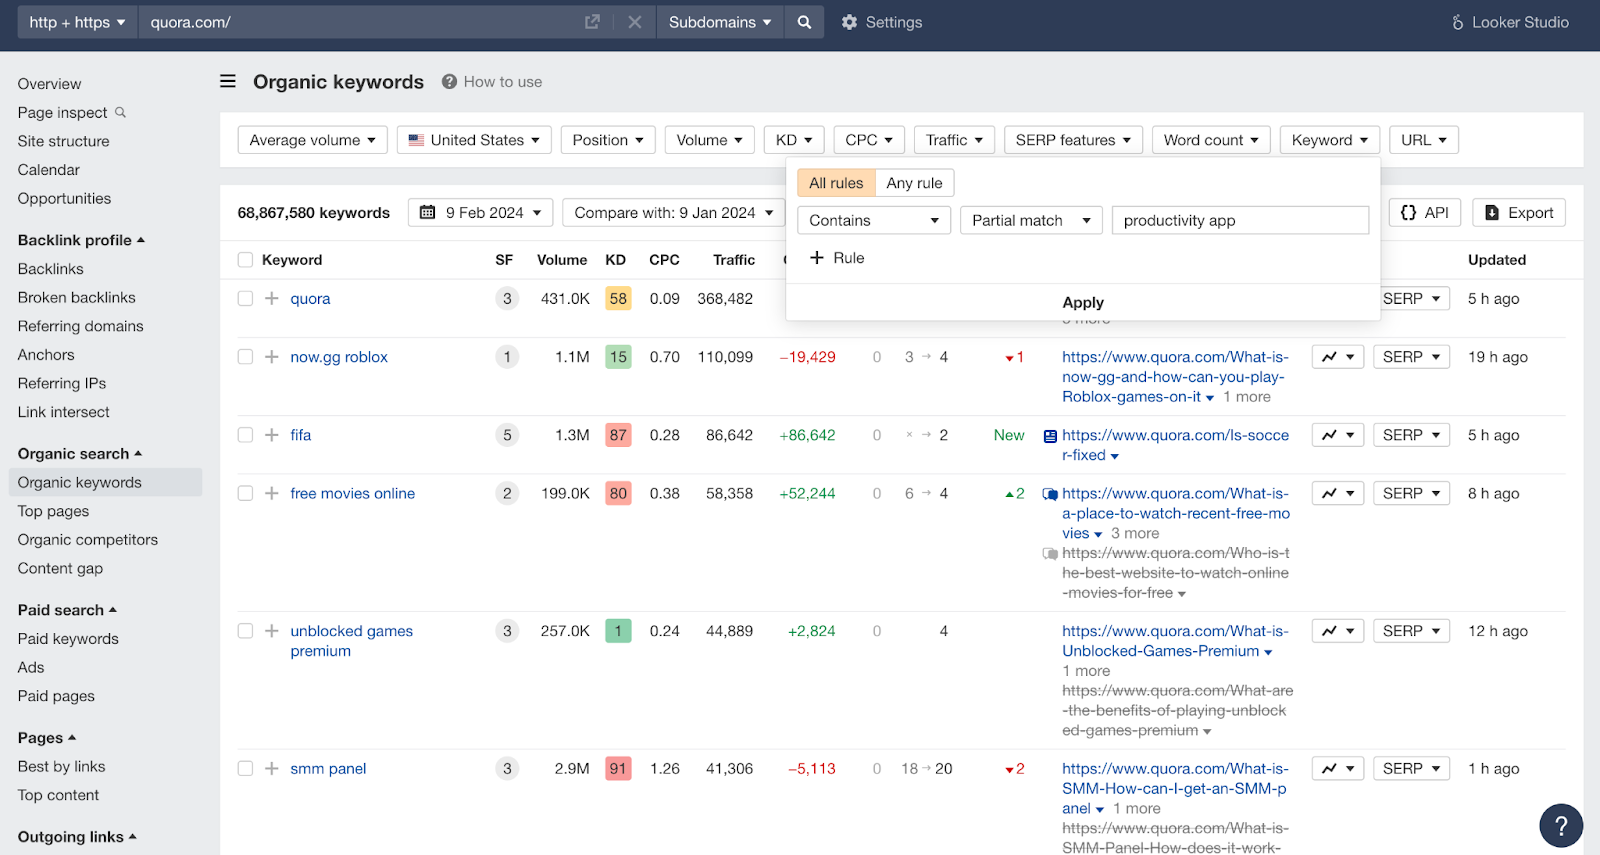The image size is (1600, 855).
Task: Open the Word count filter
Action: click(x=1211, y=140)
